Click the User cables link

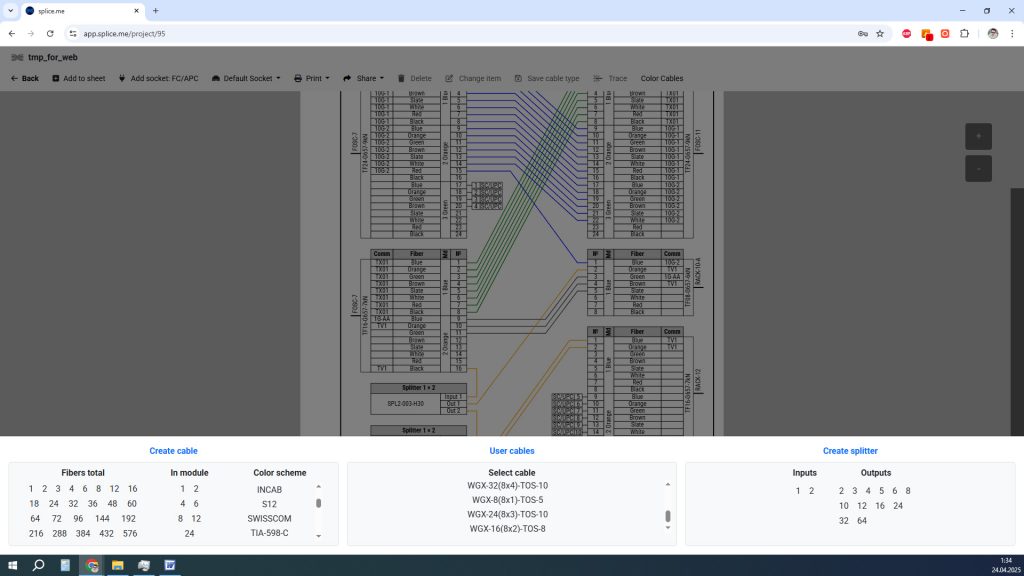pyautogui.click(x=512, y=451)
